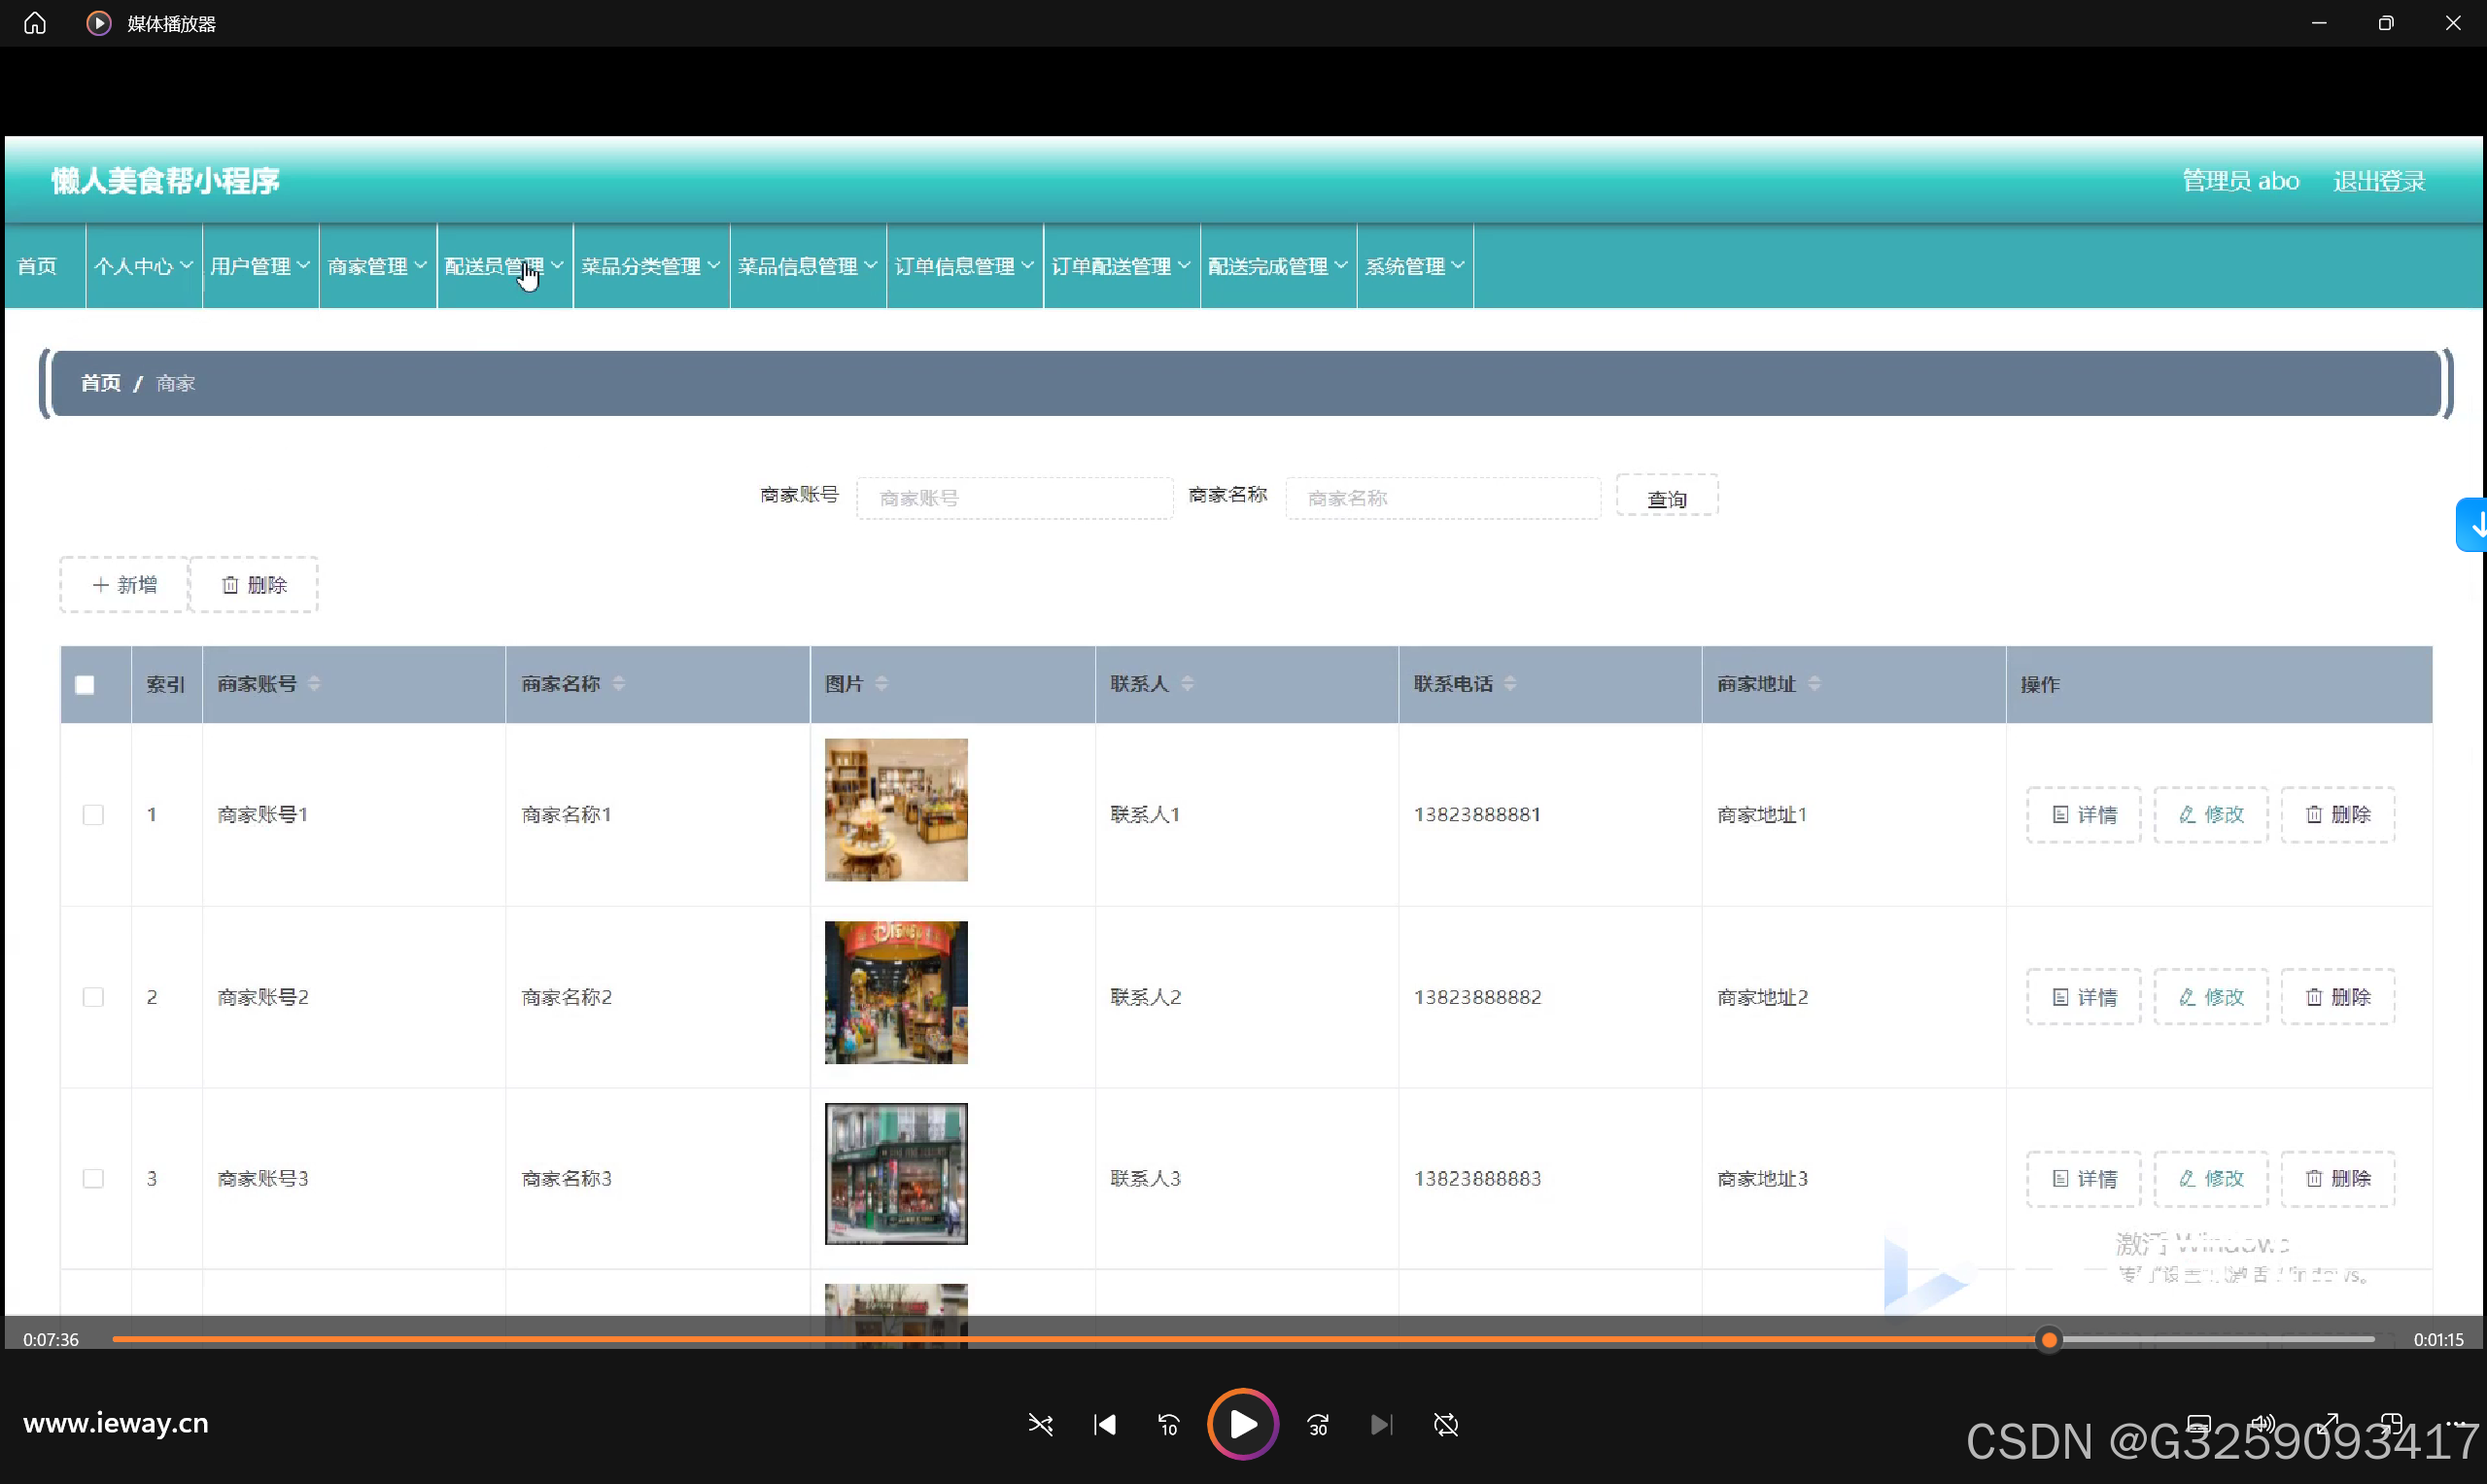Sort table by 商家账号 column

pos(314,684)
